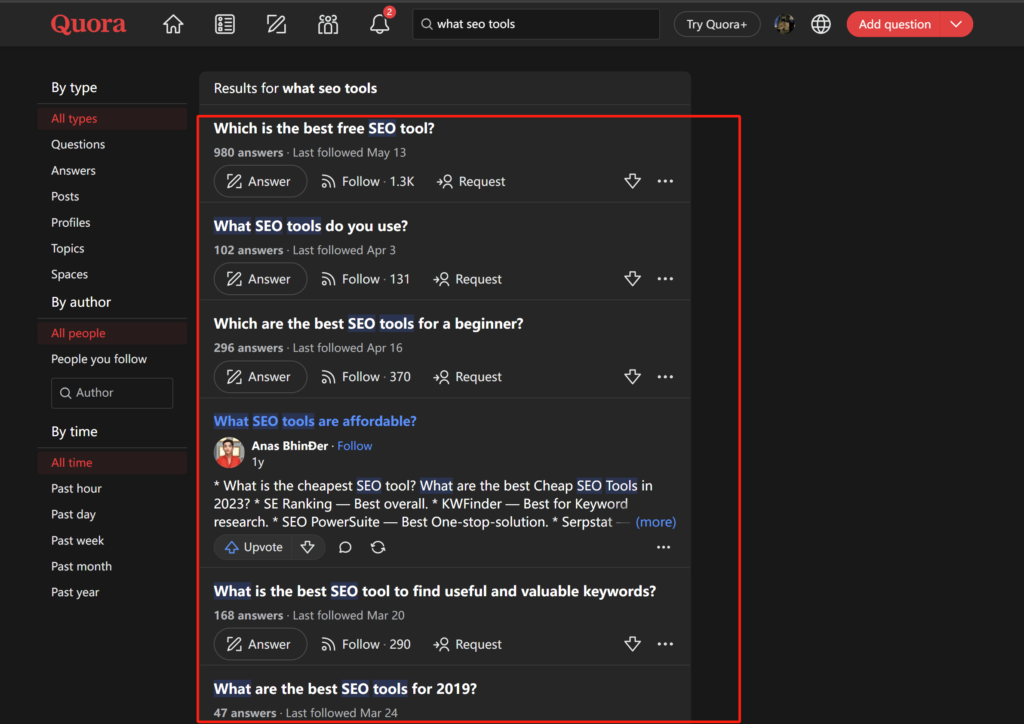Open 'best SEO tools for a beginner' question
The height and width of the screenshot is (724, 1024).
click(368, 324)
